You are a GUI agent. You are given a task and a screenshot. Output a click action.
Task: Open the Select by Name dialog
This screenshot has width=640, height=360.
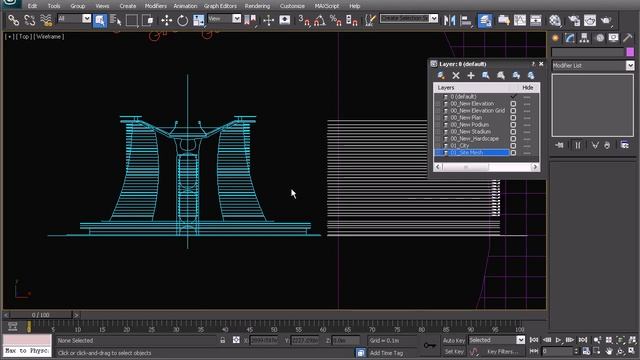(x=116, y=20)
